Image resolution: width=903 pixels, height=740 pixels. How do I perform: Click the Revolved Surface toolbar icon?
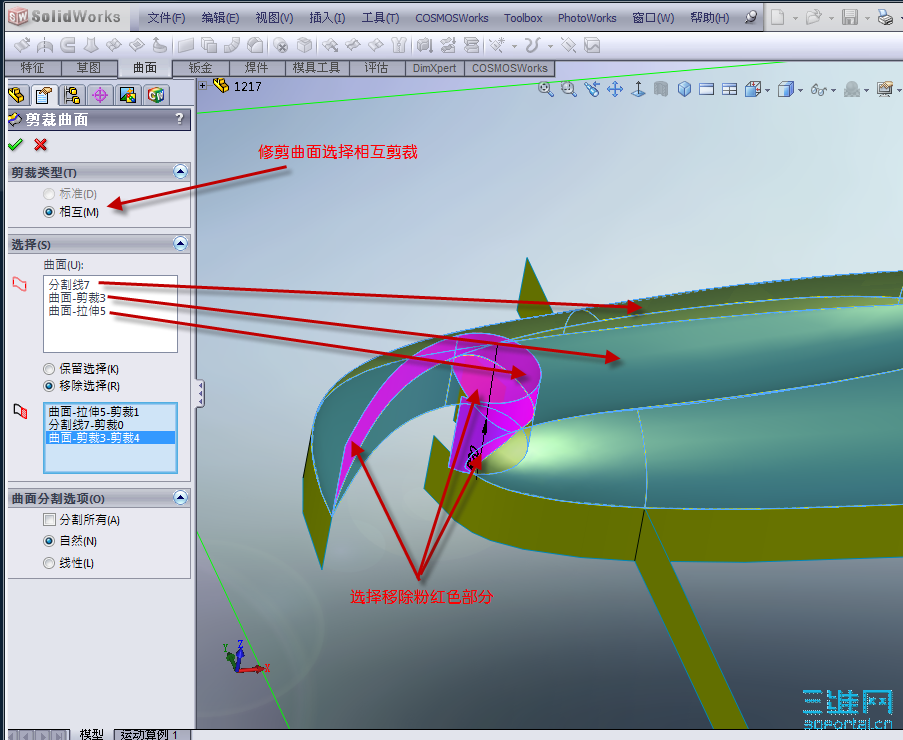pyautogui.click(x=44, y=45)
